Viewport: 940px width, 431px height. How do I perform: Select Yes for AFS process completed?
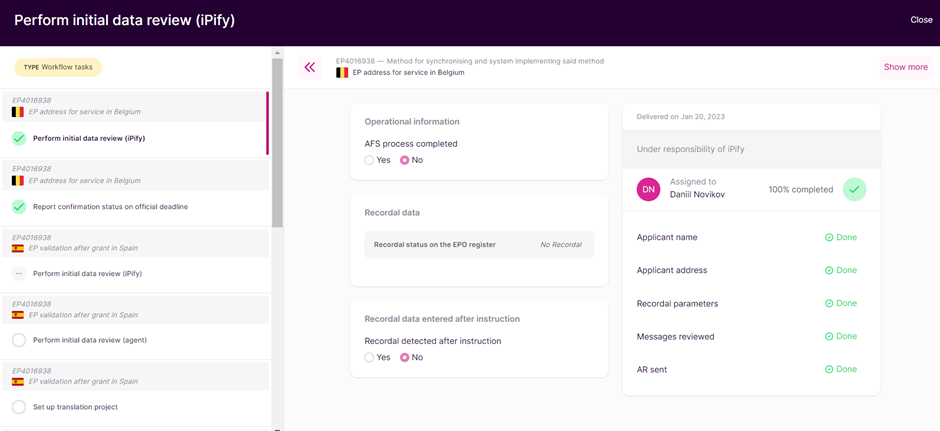tap(370, 160)
